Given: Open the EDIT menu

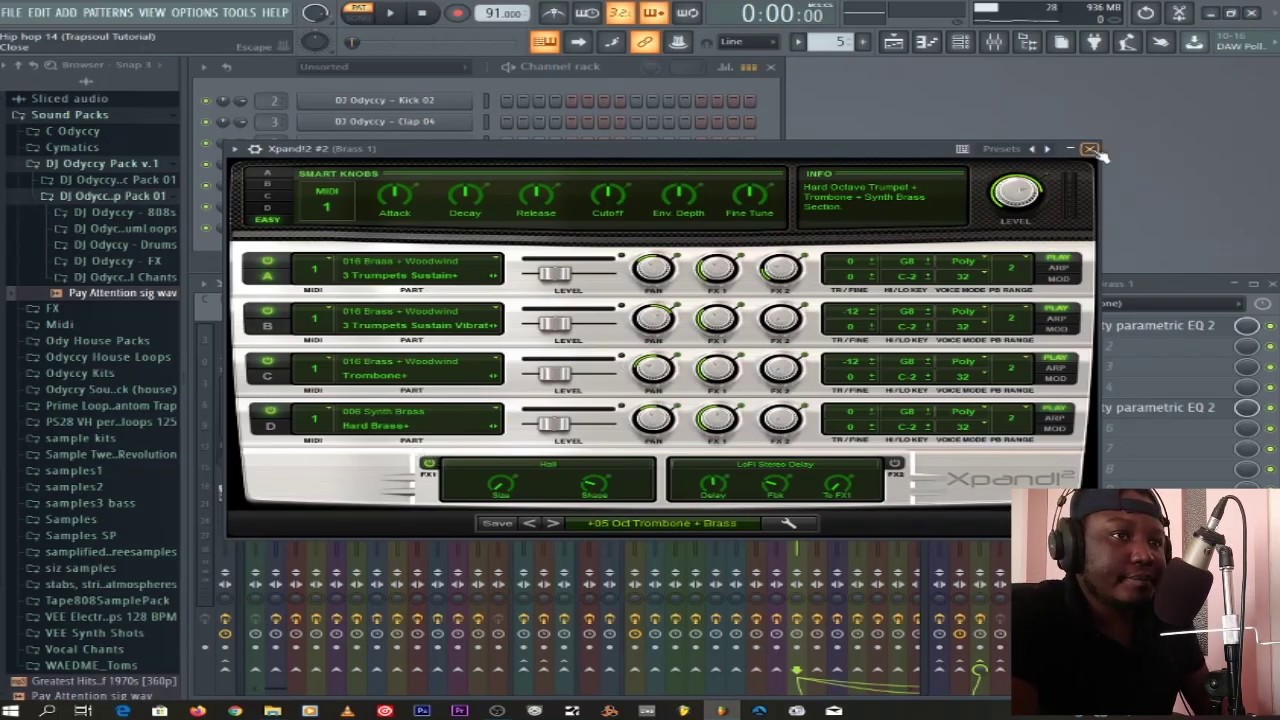Looking at the screenshot, I should pos(39,12).
